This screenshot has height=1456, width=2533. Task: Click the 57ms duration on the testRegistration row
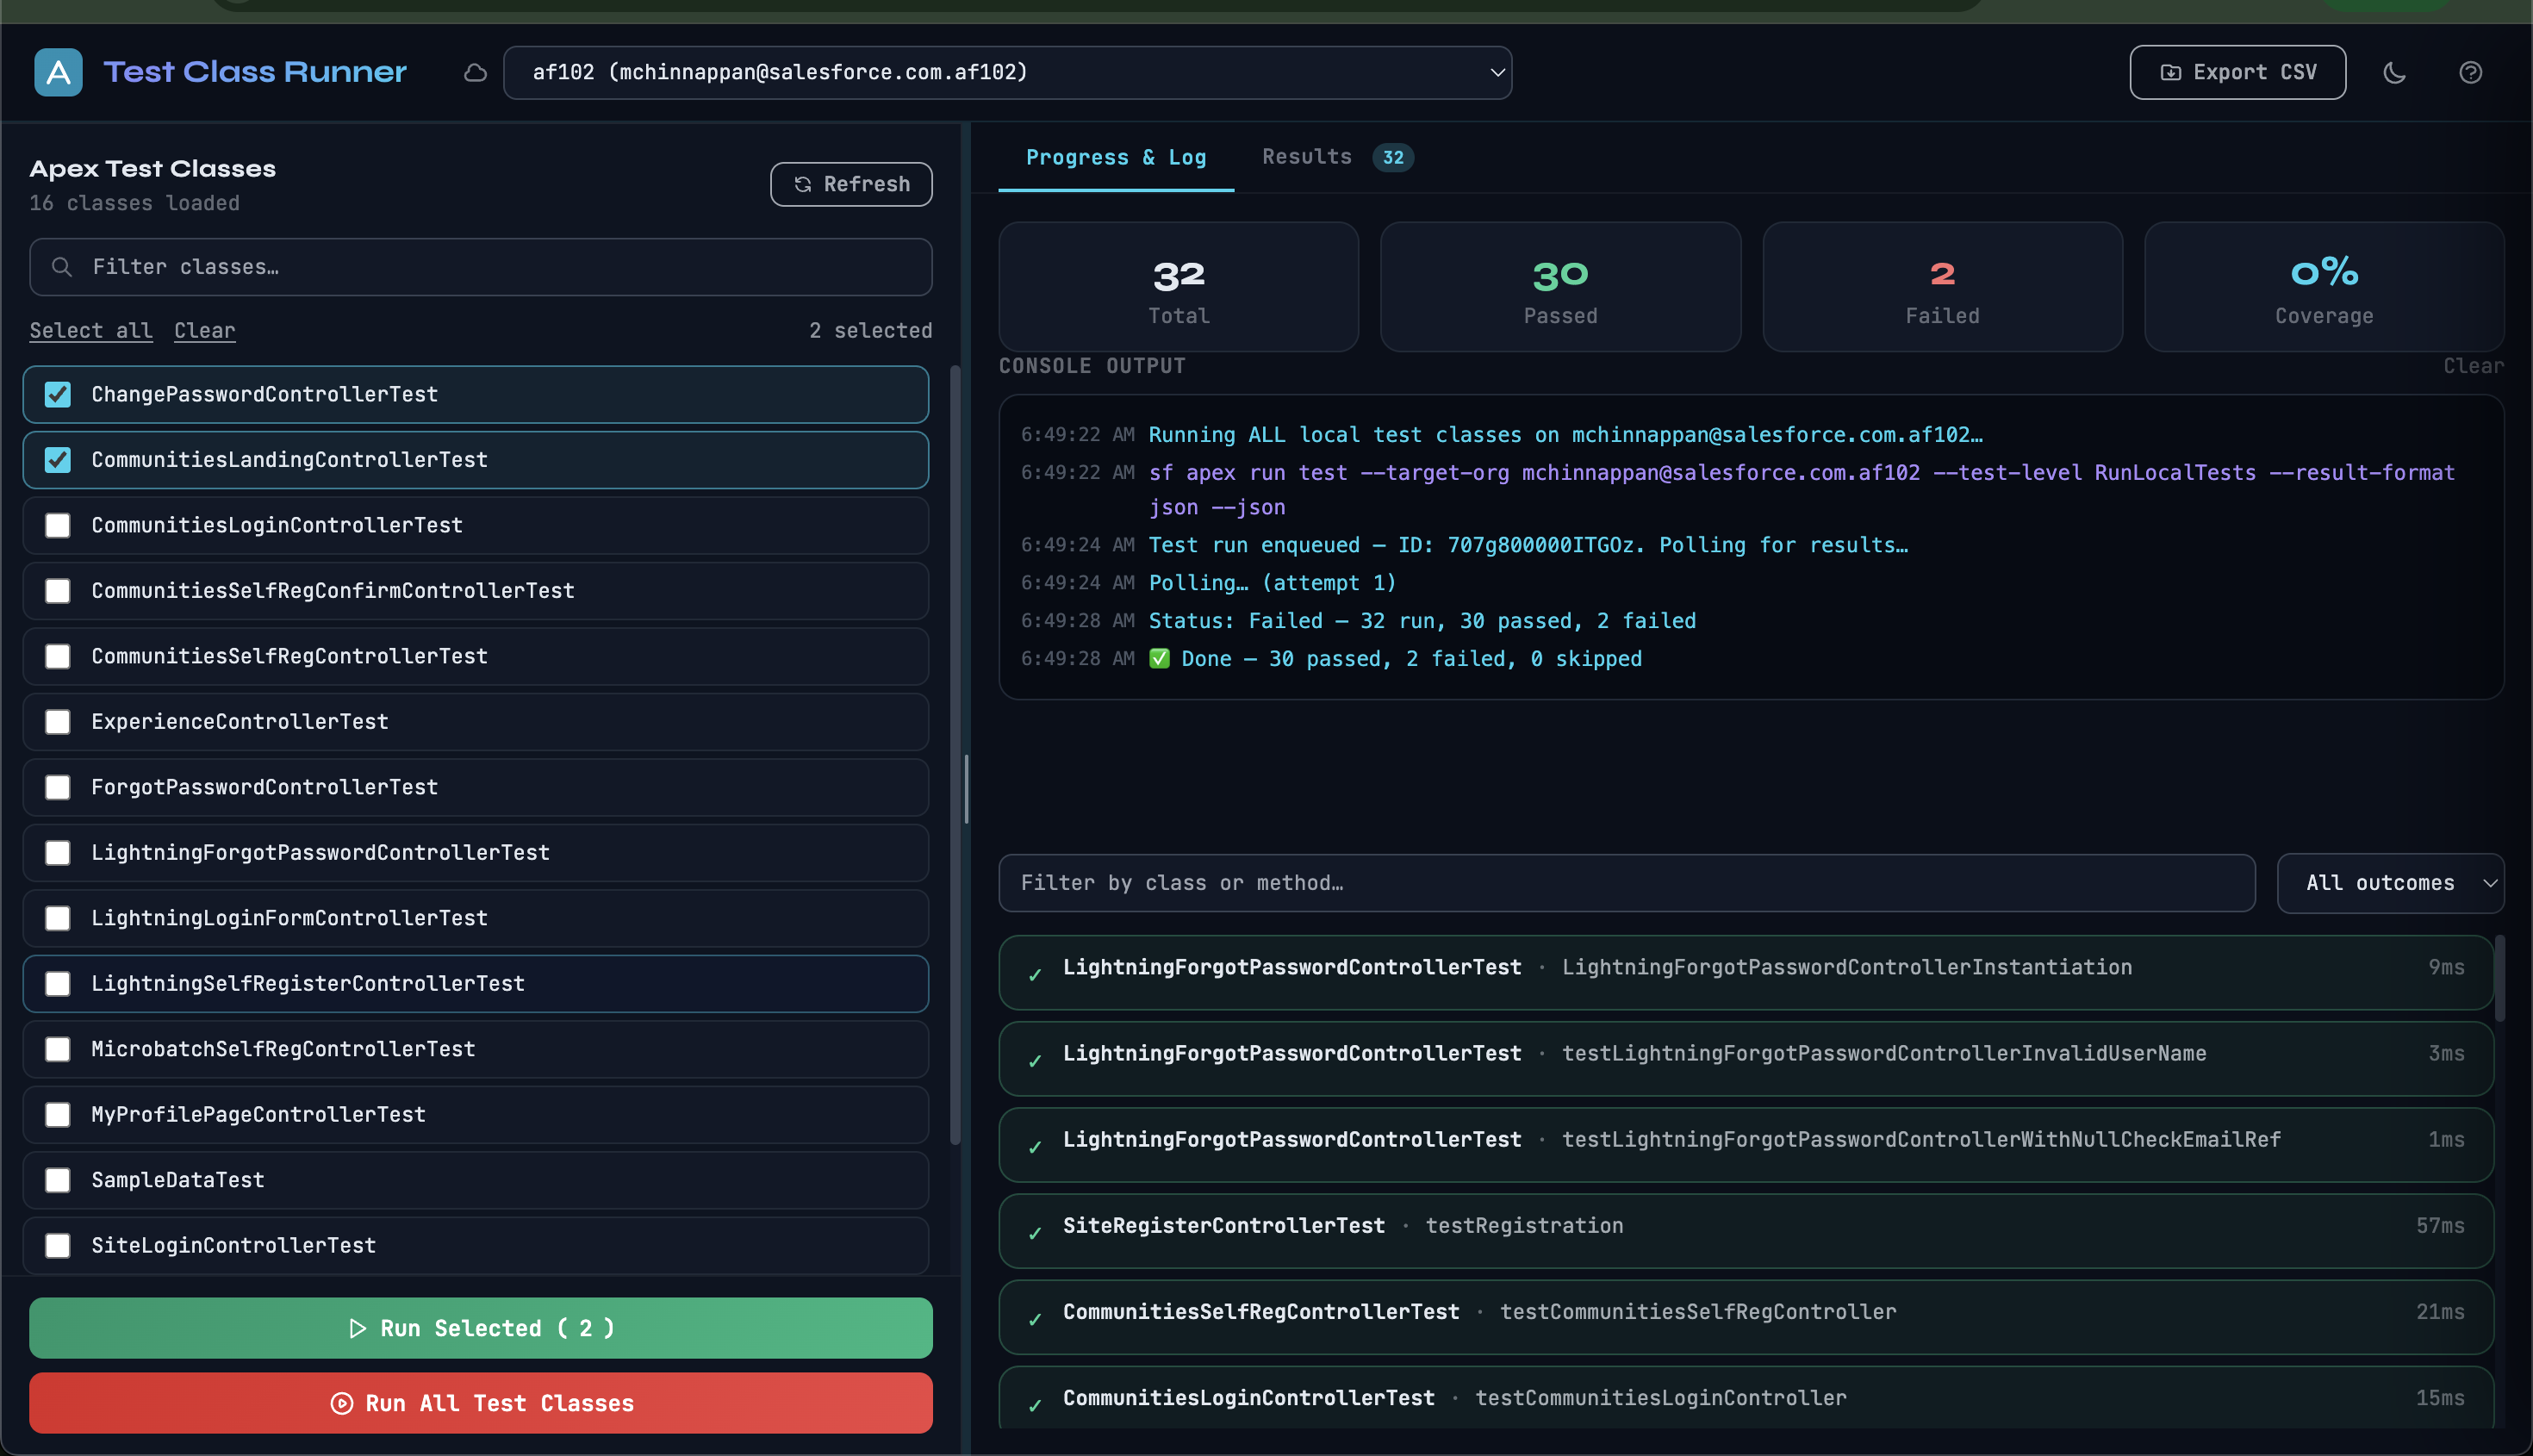tap(2440, 1226)
